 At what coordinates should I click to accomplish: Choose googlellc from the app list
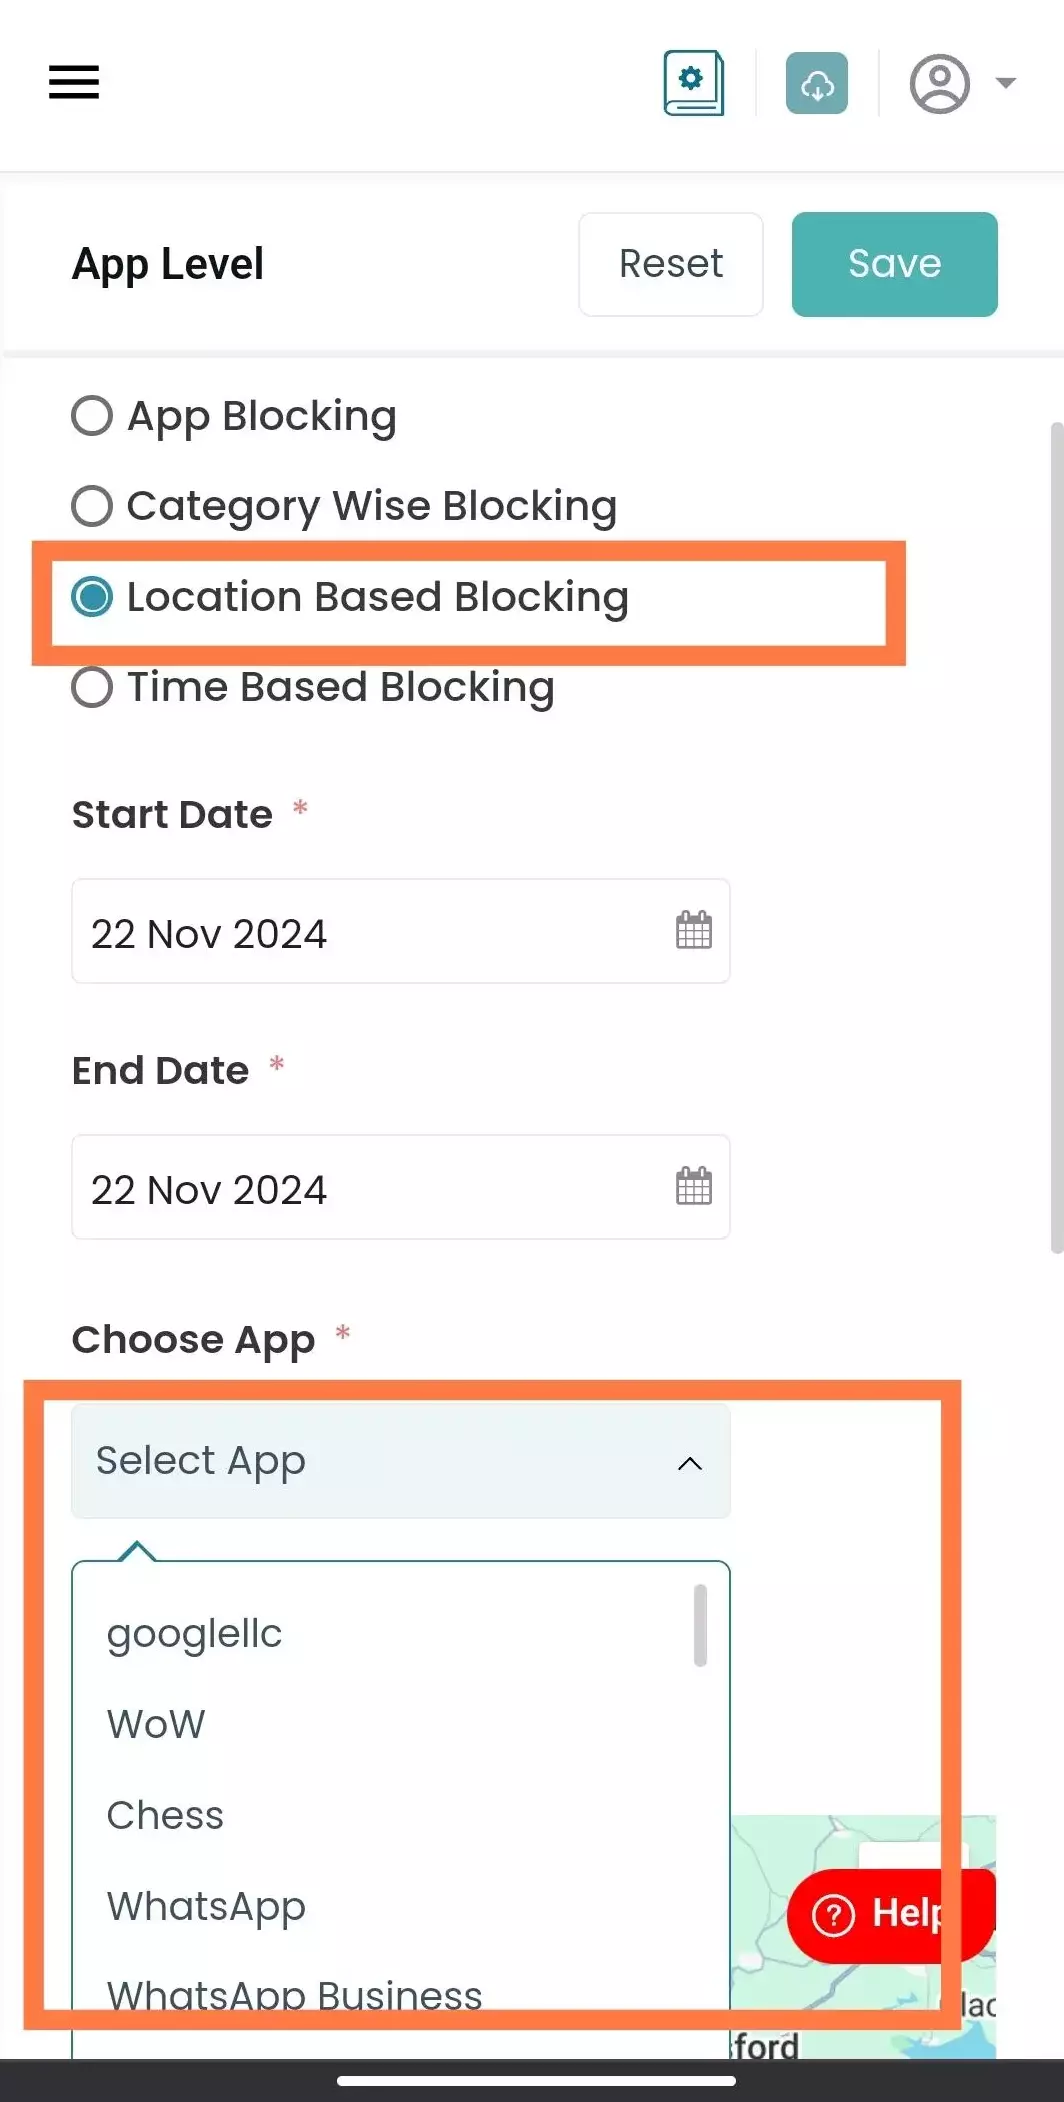pyautogui.click(x=195, y=1634)
